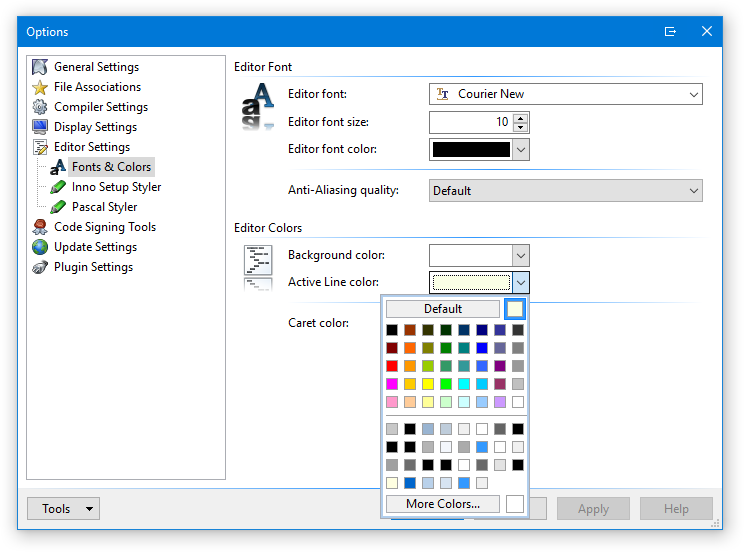Image resolution: width=744 pixels, height=552 pixels.
Task: Click the globe icon for Update Settings
Action: pos(40,247)
